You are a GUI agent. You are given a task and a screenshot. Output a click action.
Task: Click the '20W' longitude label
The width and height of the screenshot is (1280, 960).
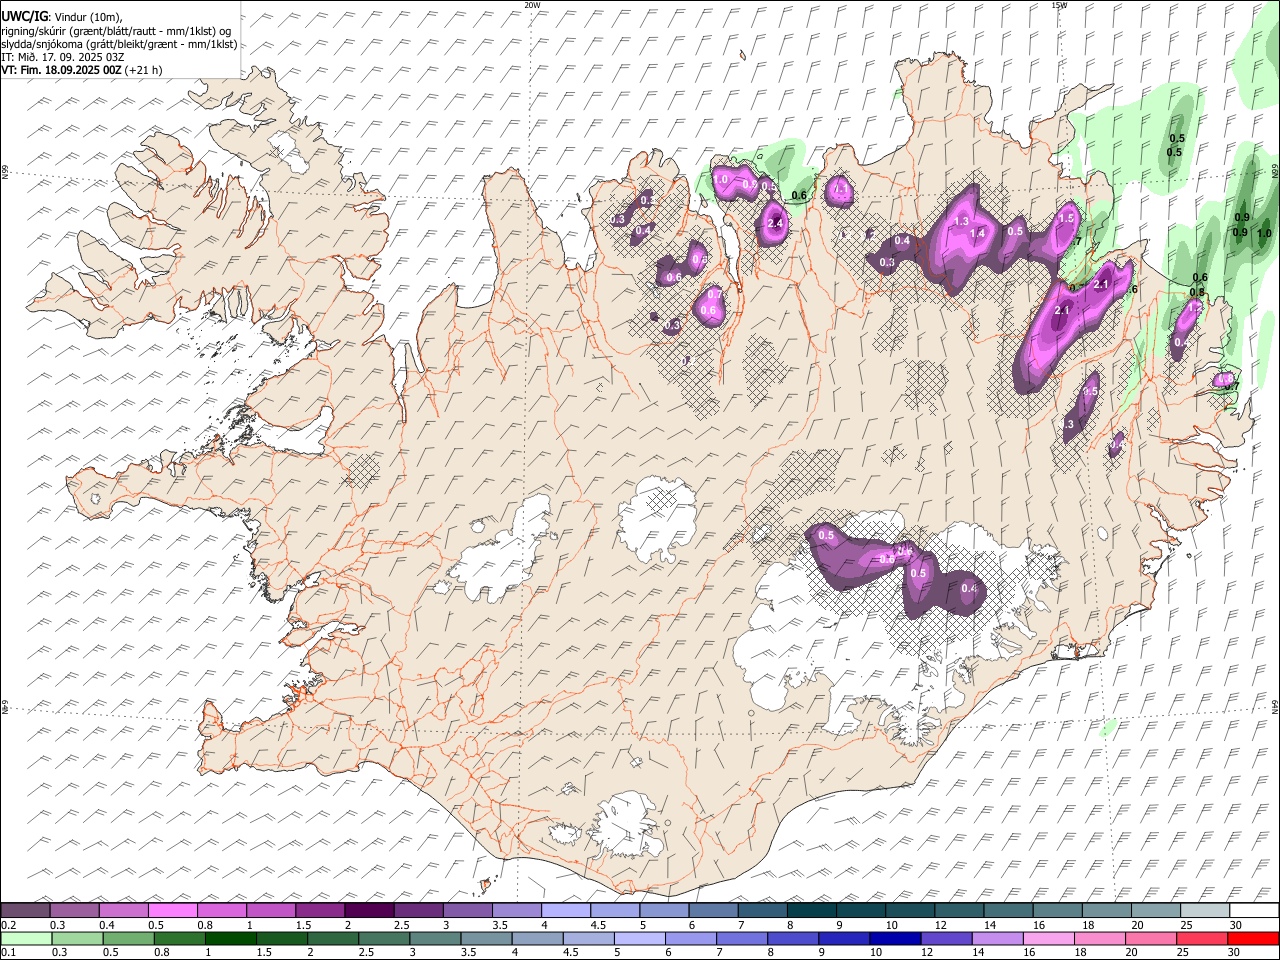coord(533,5)
